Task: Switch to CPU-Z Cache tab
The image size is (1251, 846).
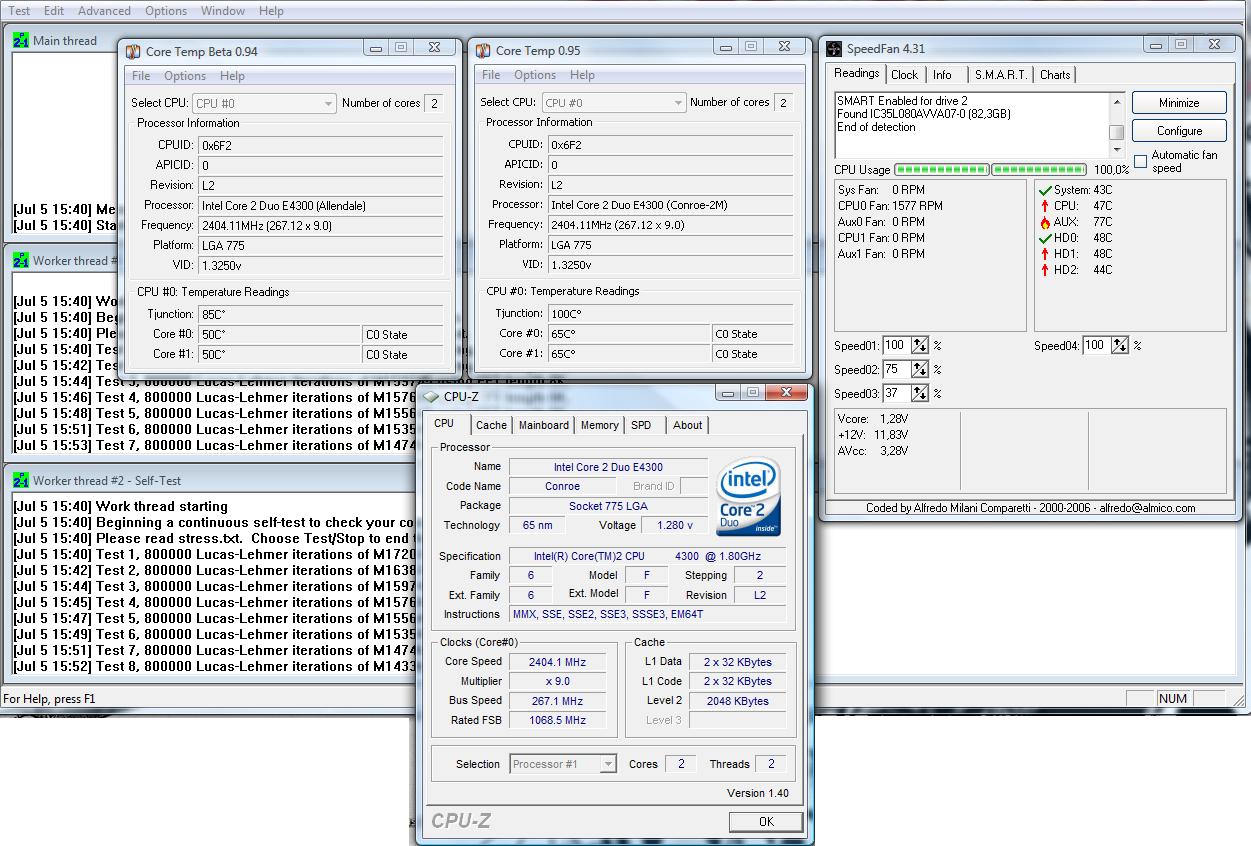Action: pyautogui.click(x=491, y=425)
